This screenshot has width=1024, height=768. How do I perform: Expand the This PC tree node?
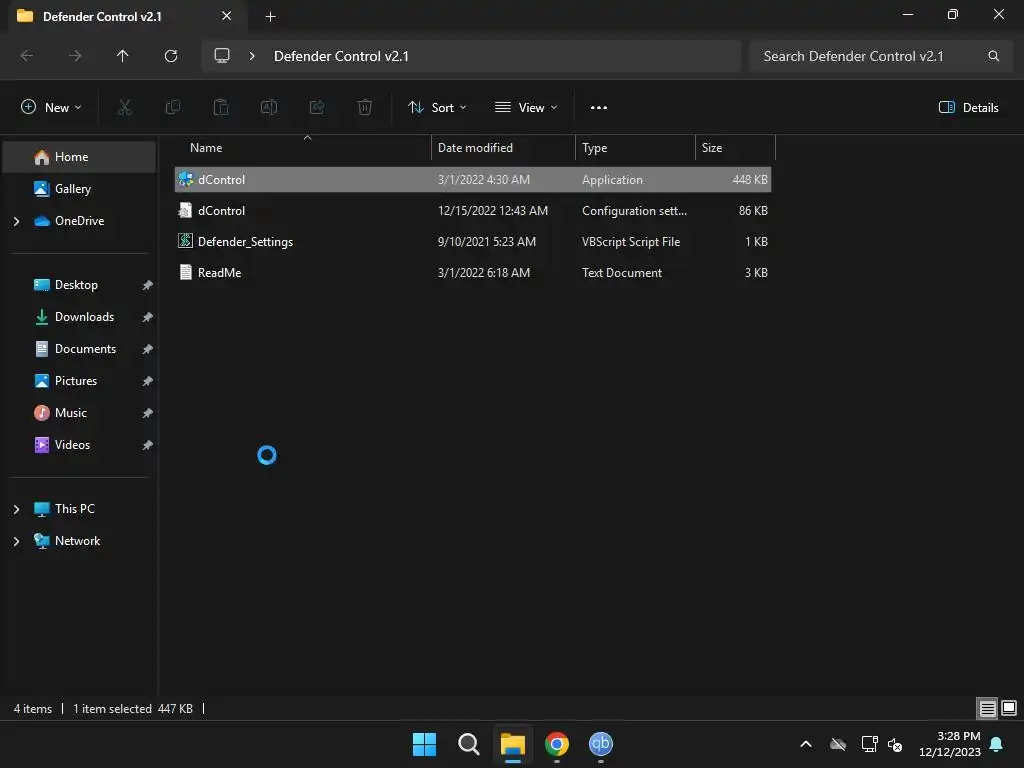[16, 509]
